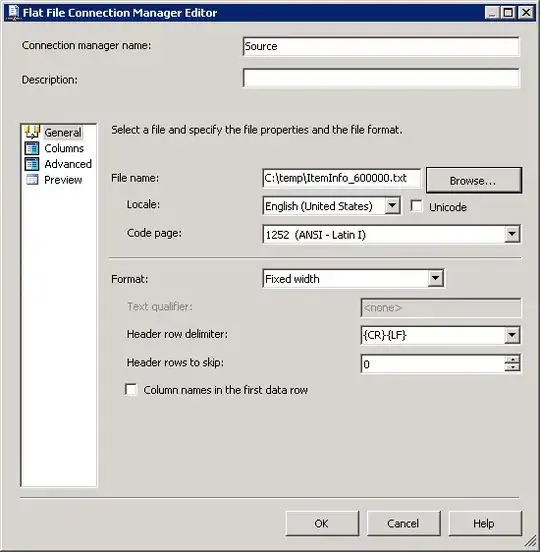Screen dimensions: 540x552
Task: Increase Header rows to skip with up arrow
Action: point(512,359)
